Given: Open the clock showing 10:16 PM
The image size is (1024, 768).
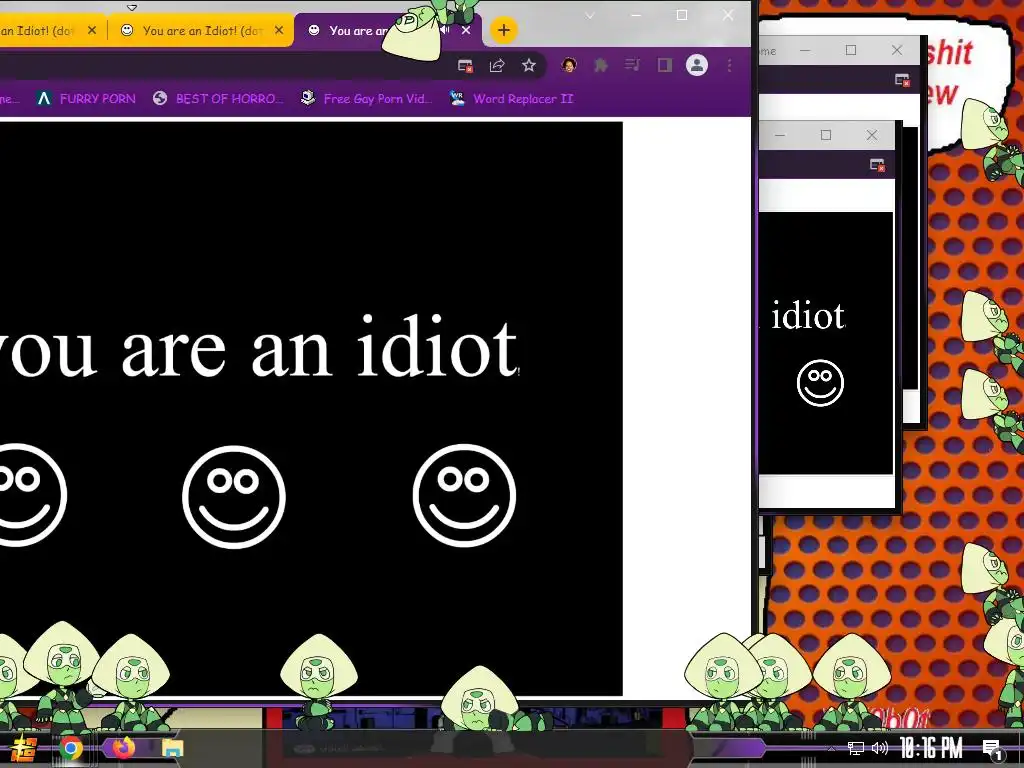Looking at the screenshot, I should 931,748.
